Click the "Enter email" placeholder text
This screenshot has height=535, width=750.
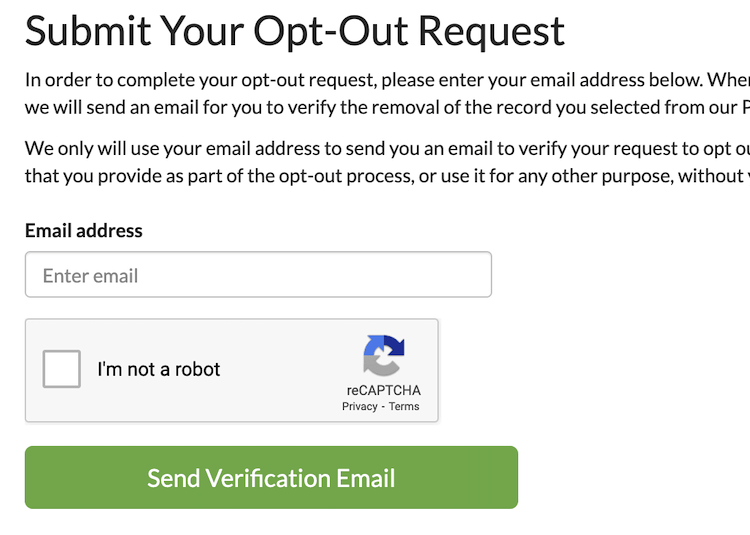[90, 276]
